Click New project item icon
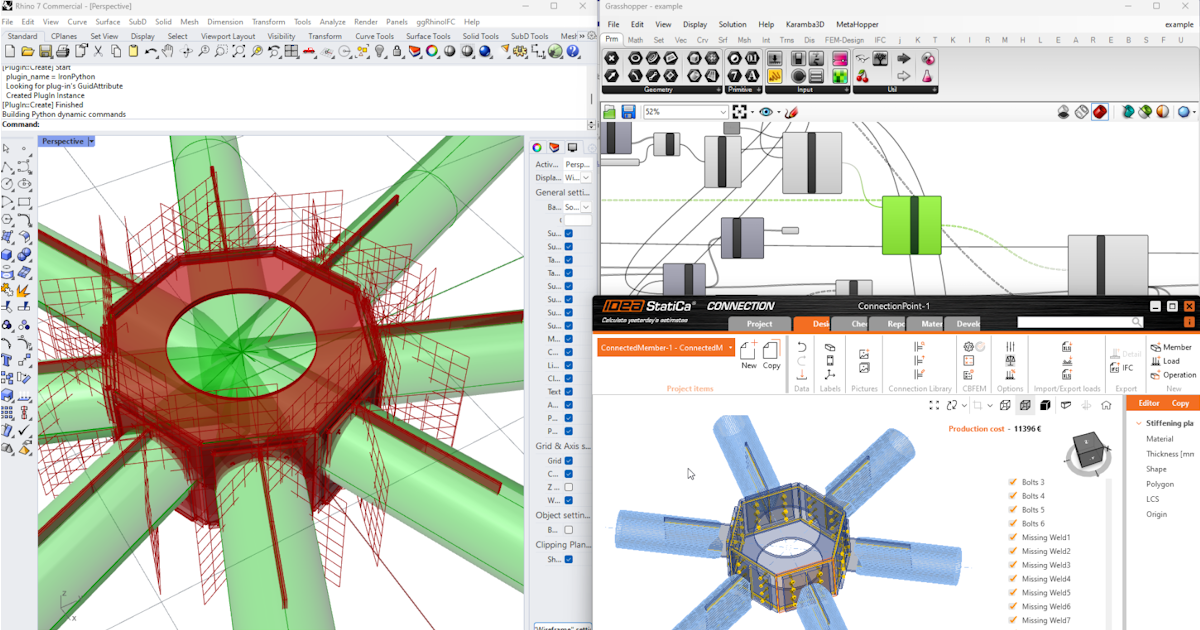 pos(748,350)
